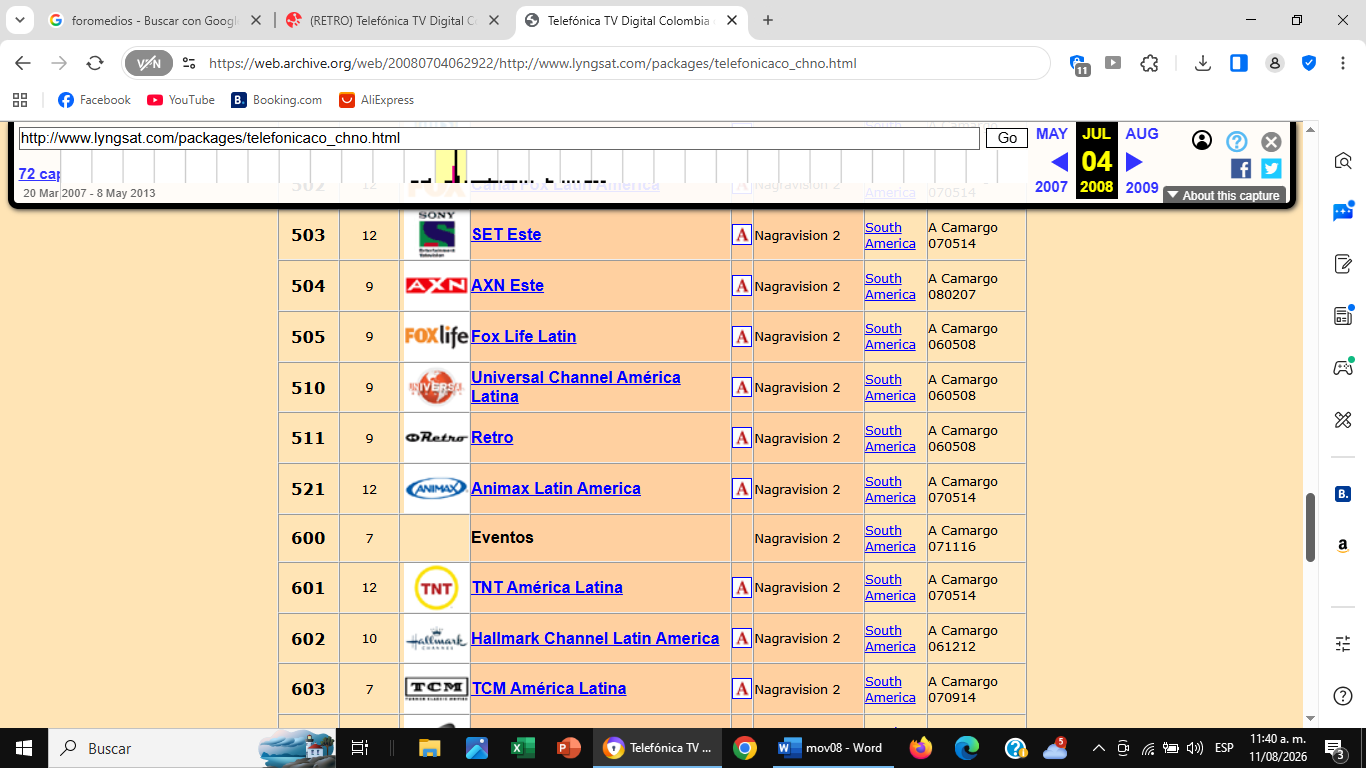Open the browser three-dot menu

[1341, 63]
